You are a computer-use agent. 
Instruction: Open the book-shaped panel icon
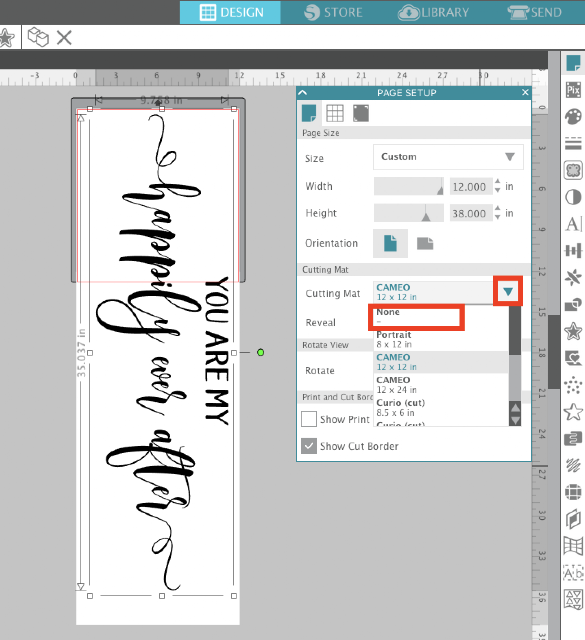click(x=573, y=519)
